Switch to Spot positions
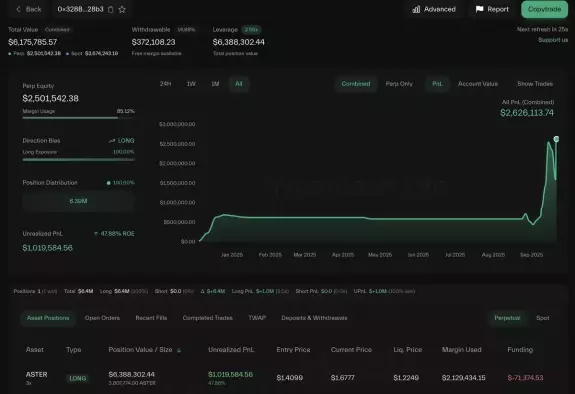575x394 pixels. point(543,318)
